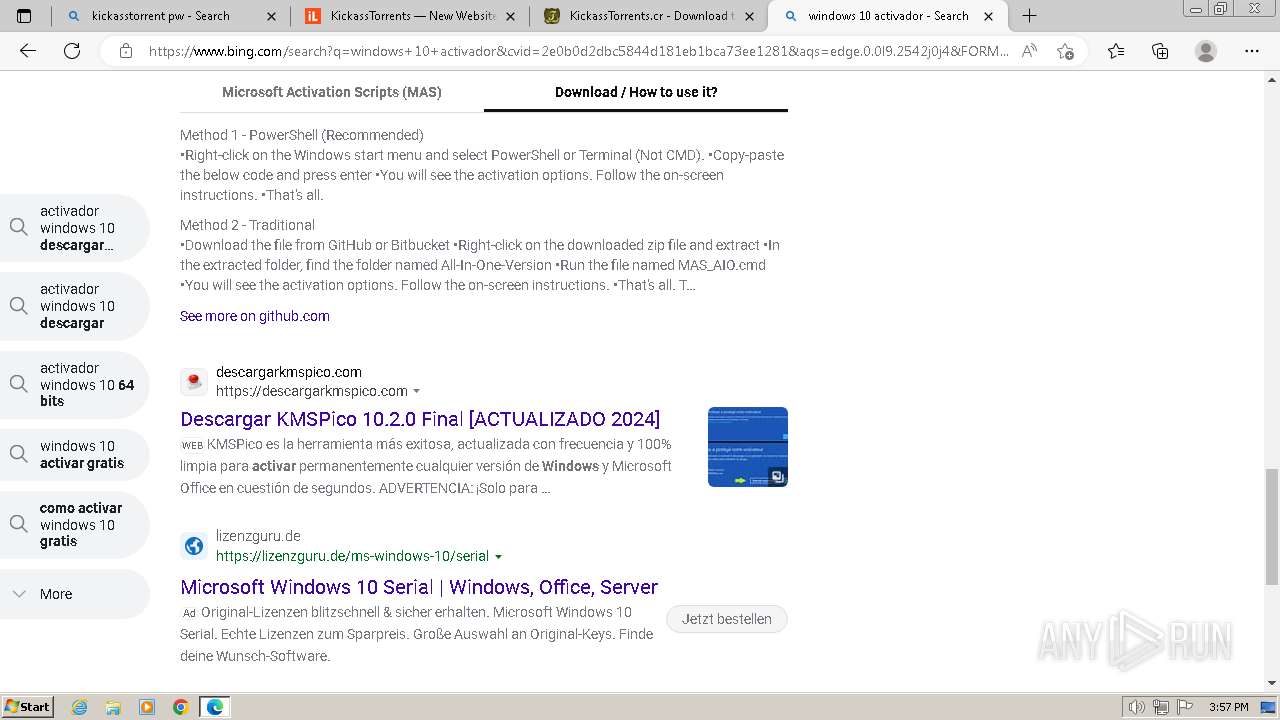The height and width of the screenshot is (720, 1280).
Task: Search activador windows 10 64 bits suggestion
Action: (75, 385)
